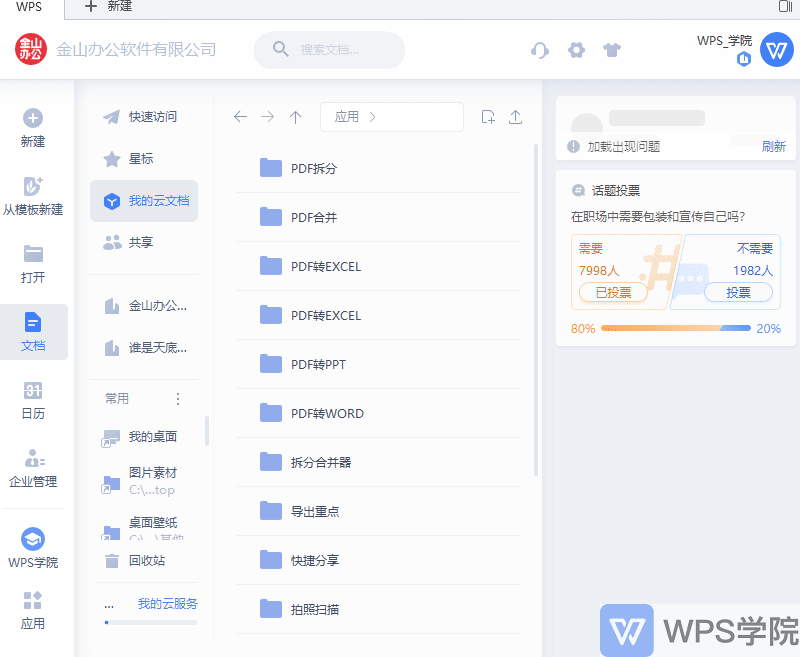The height and width of the screenshot is (657, 800).
Task: Open customer service via headset icon
Action: pyautogui.click(x=539, y=49)
